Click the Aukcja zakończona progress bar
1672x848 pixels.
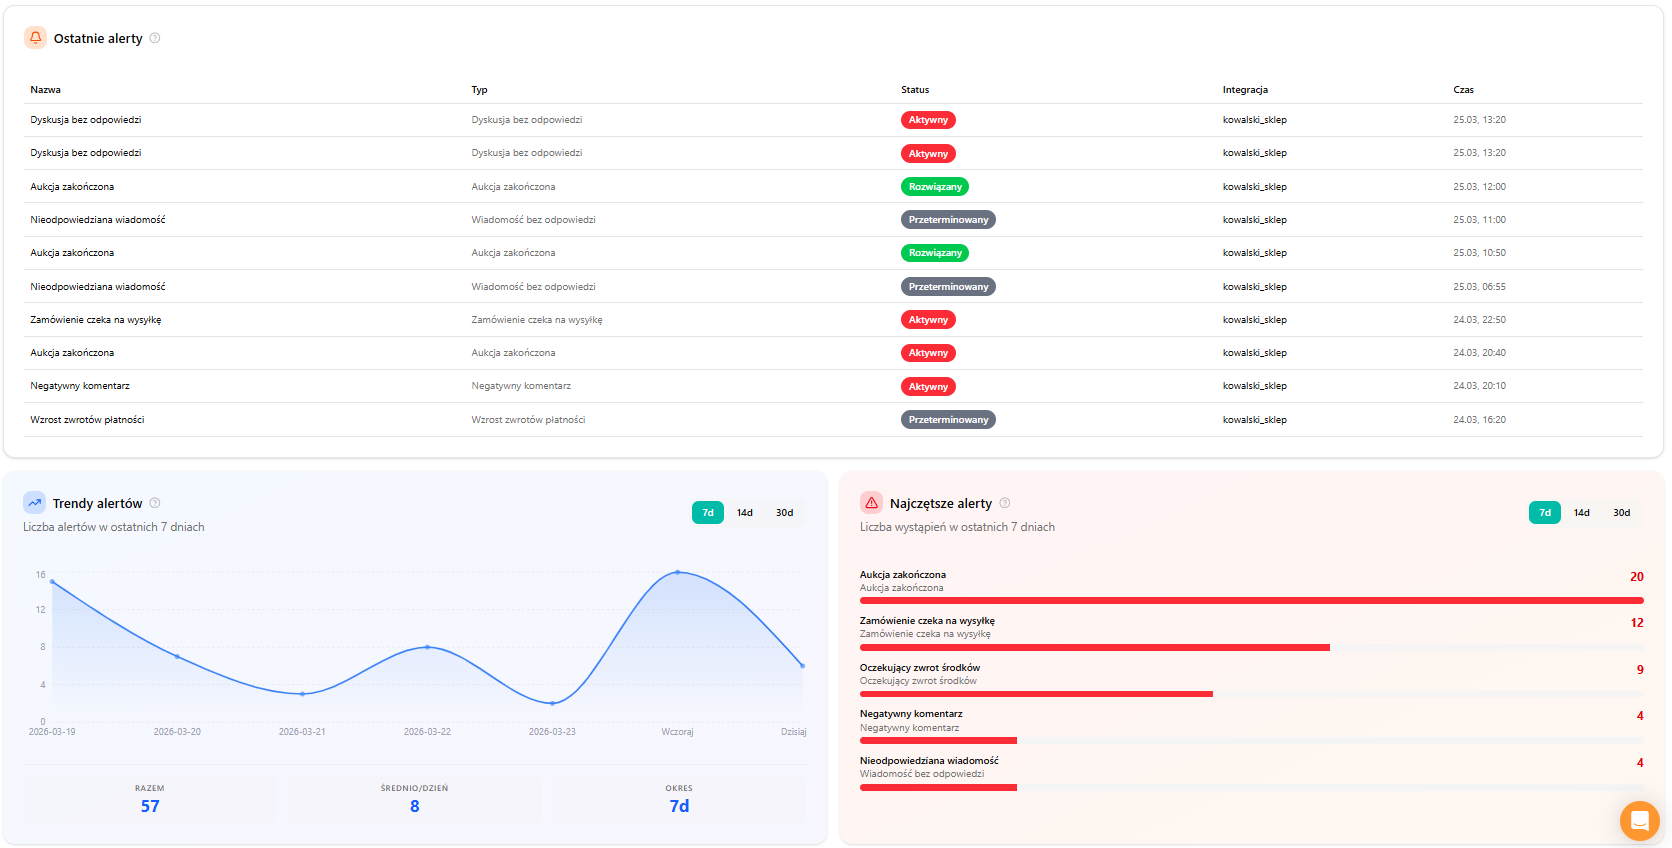1252,601
